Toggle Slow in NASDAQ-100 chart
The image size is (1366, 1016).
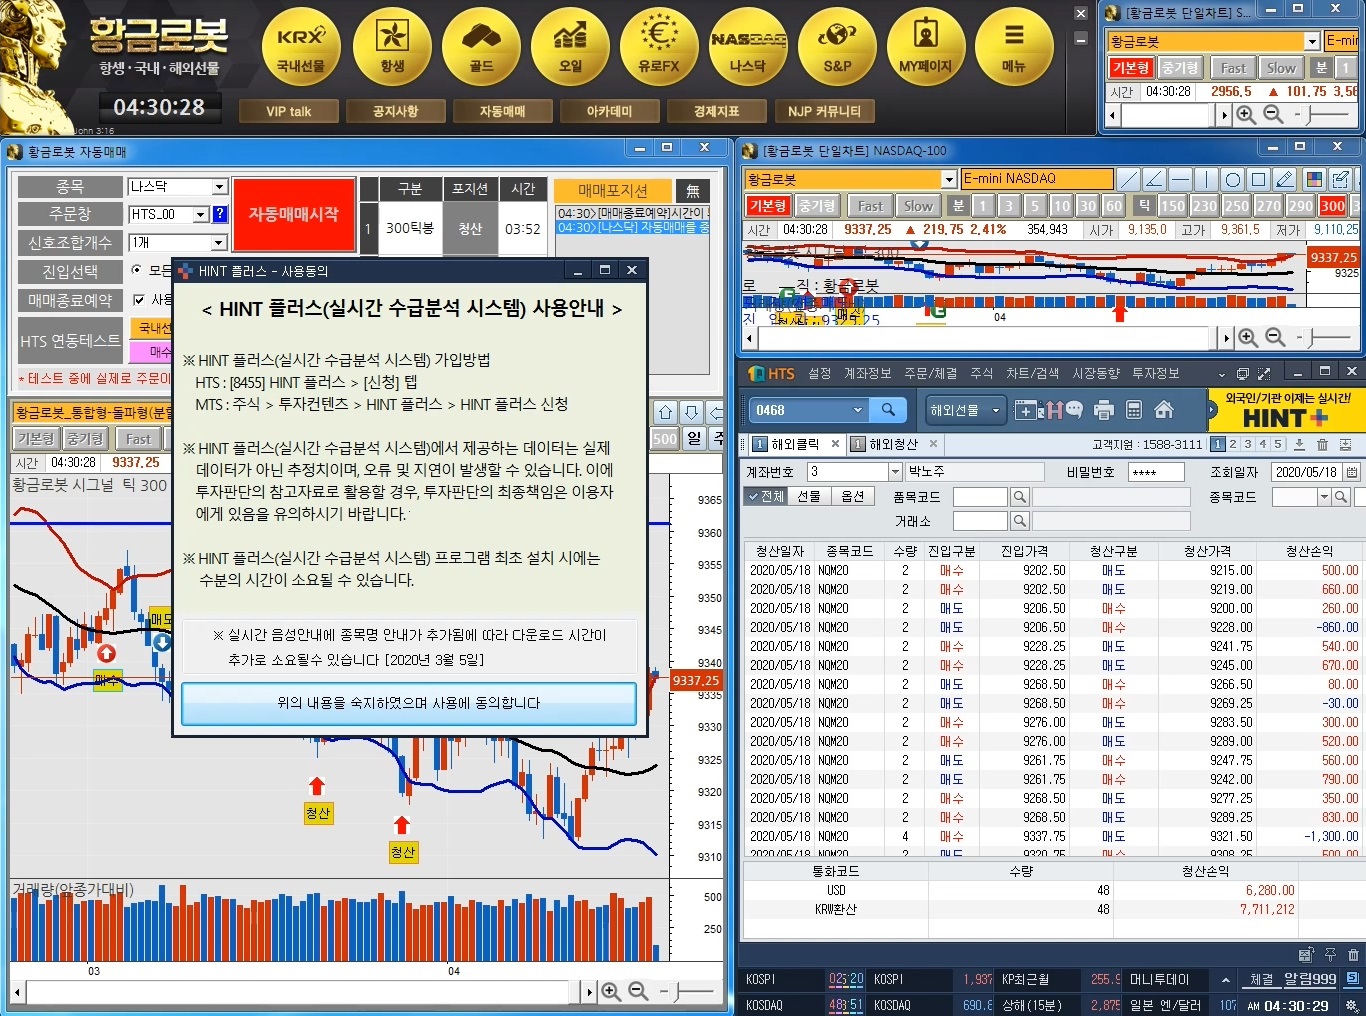pos(918,206)
